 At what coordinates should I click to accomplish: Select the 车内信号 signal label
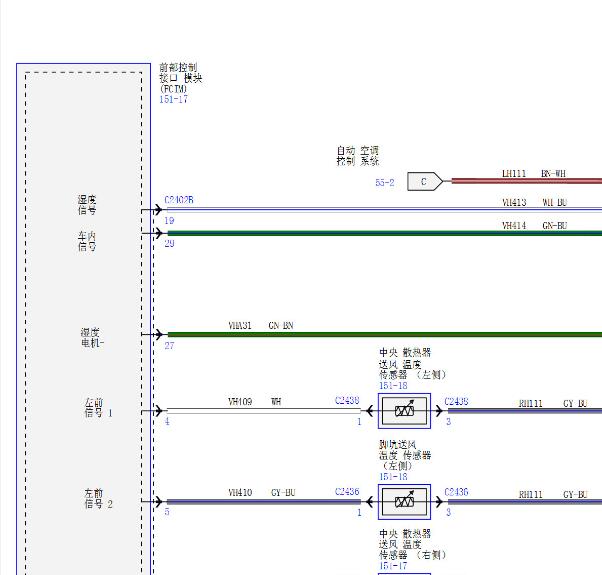pyautogui.click(x=87, y=241)
